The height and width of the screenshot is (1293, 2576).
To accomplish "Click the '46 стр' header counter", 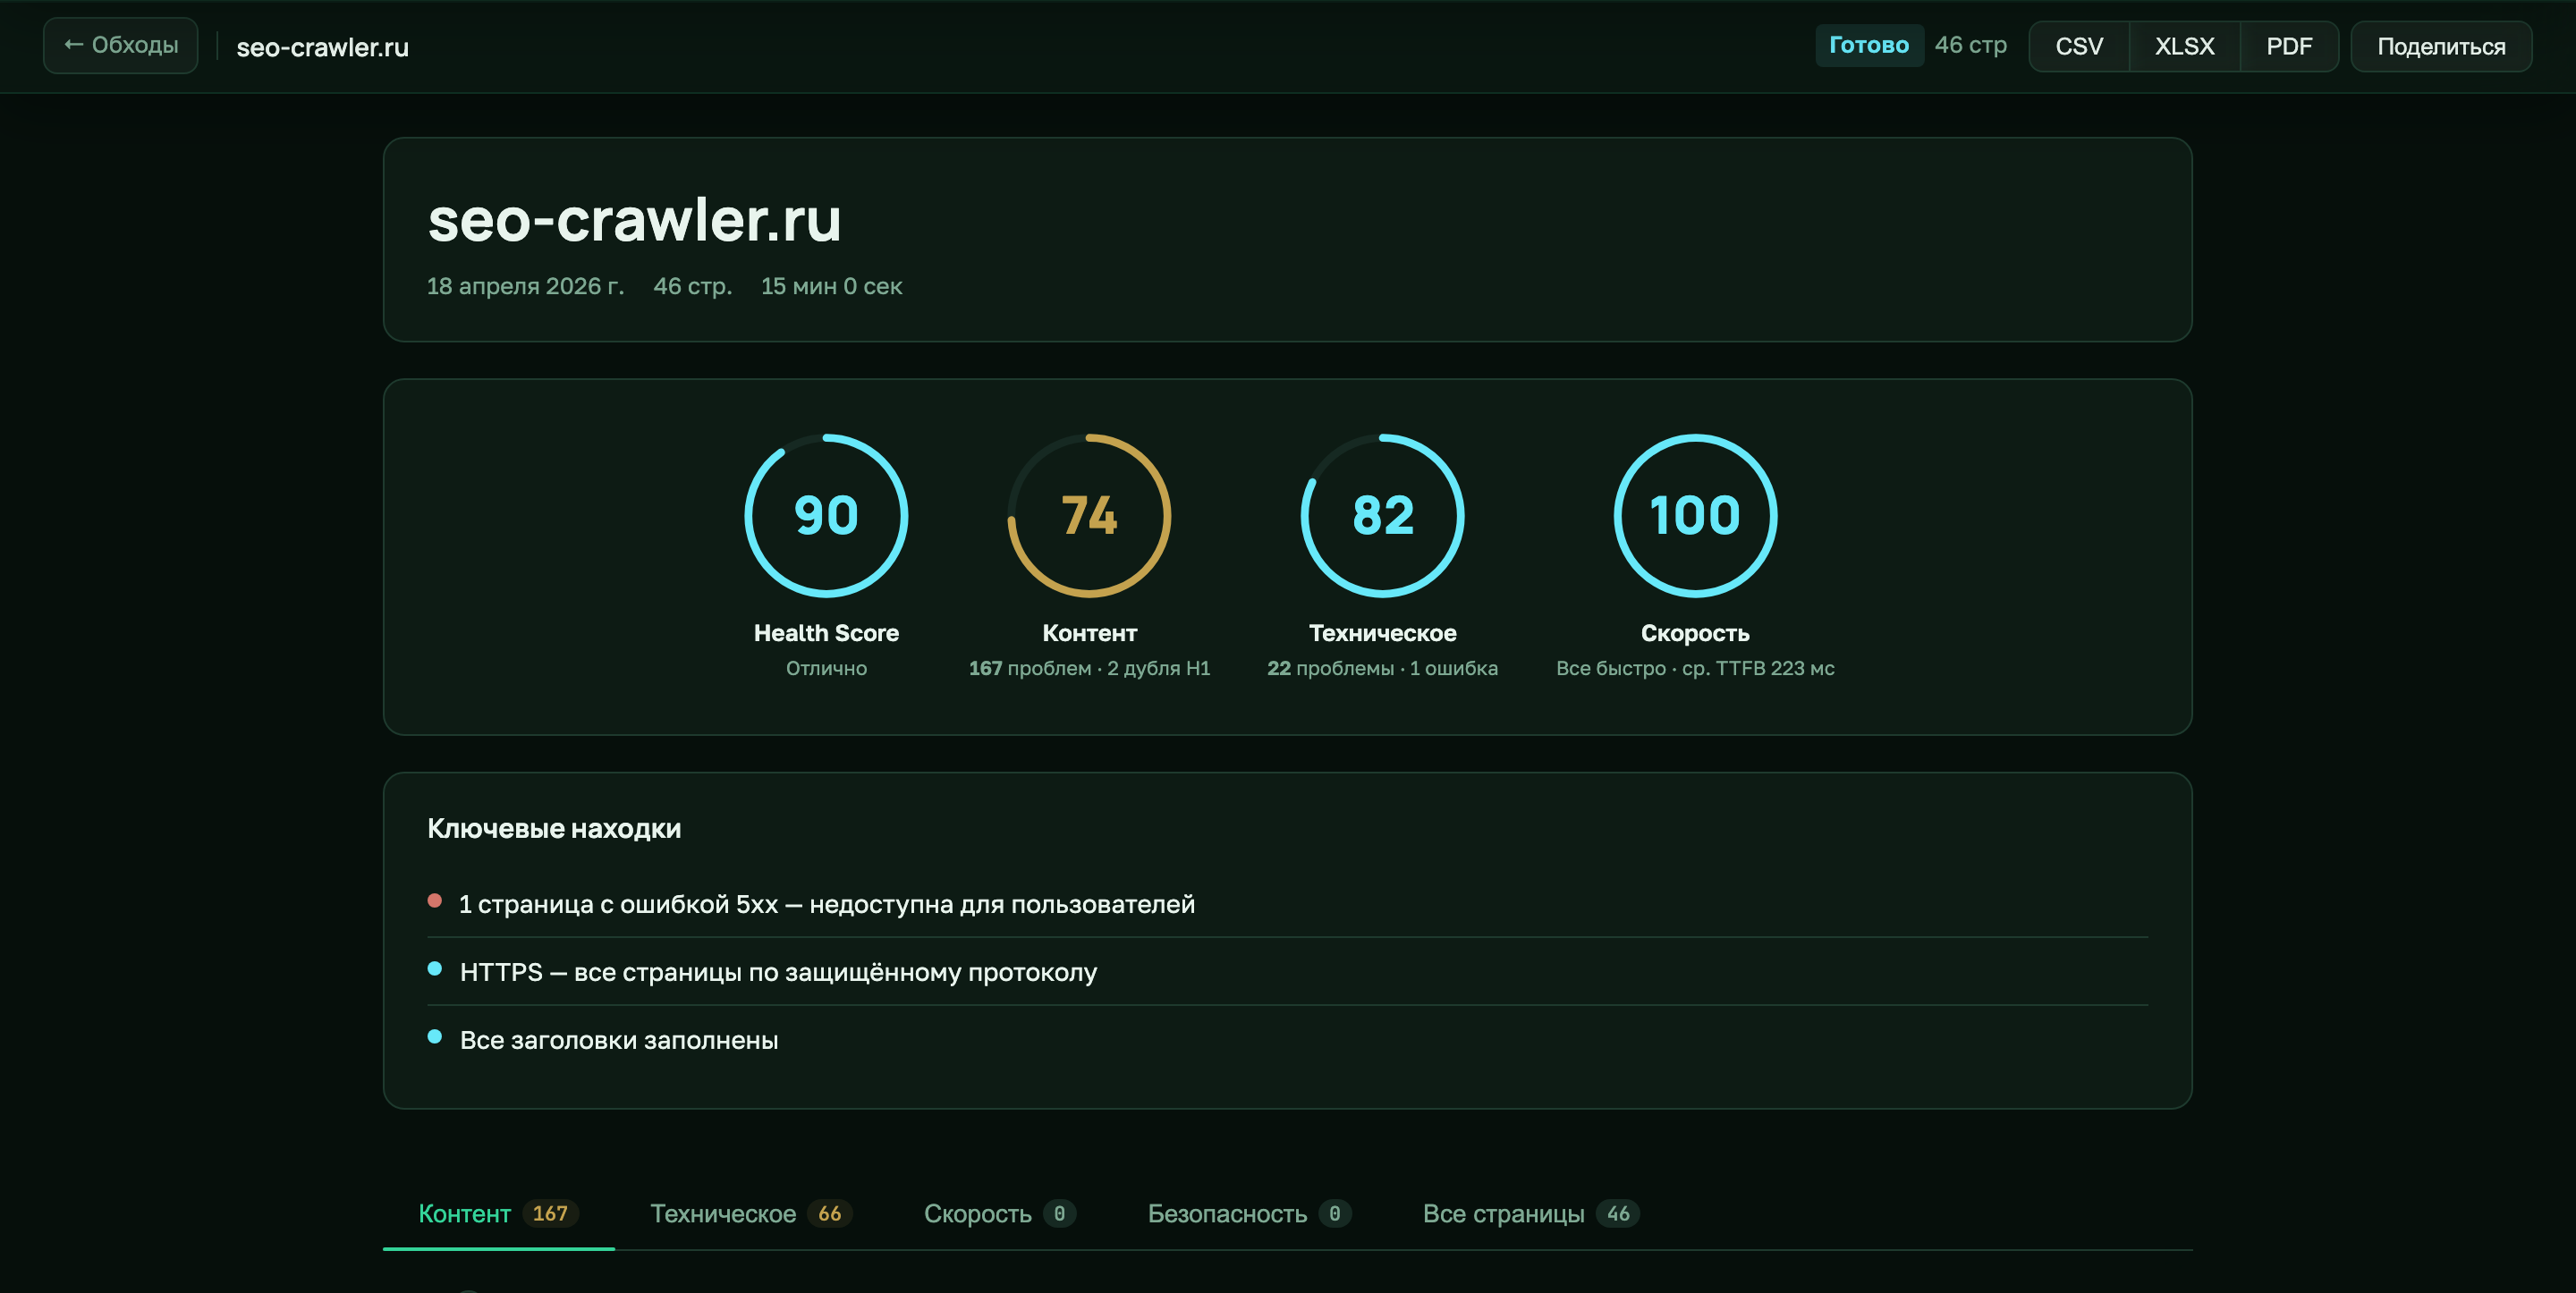I will pyautogui.click(x=1970, y=45).
